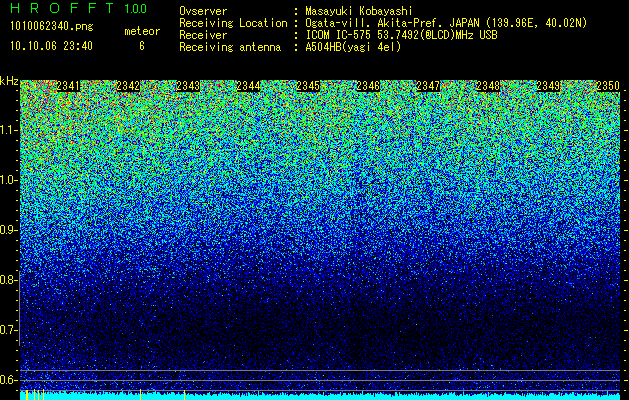Click the 'meteor' counter label
This screenshot has height=400, width=629.
(142, 31)
